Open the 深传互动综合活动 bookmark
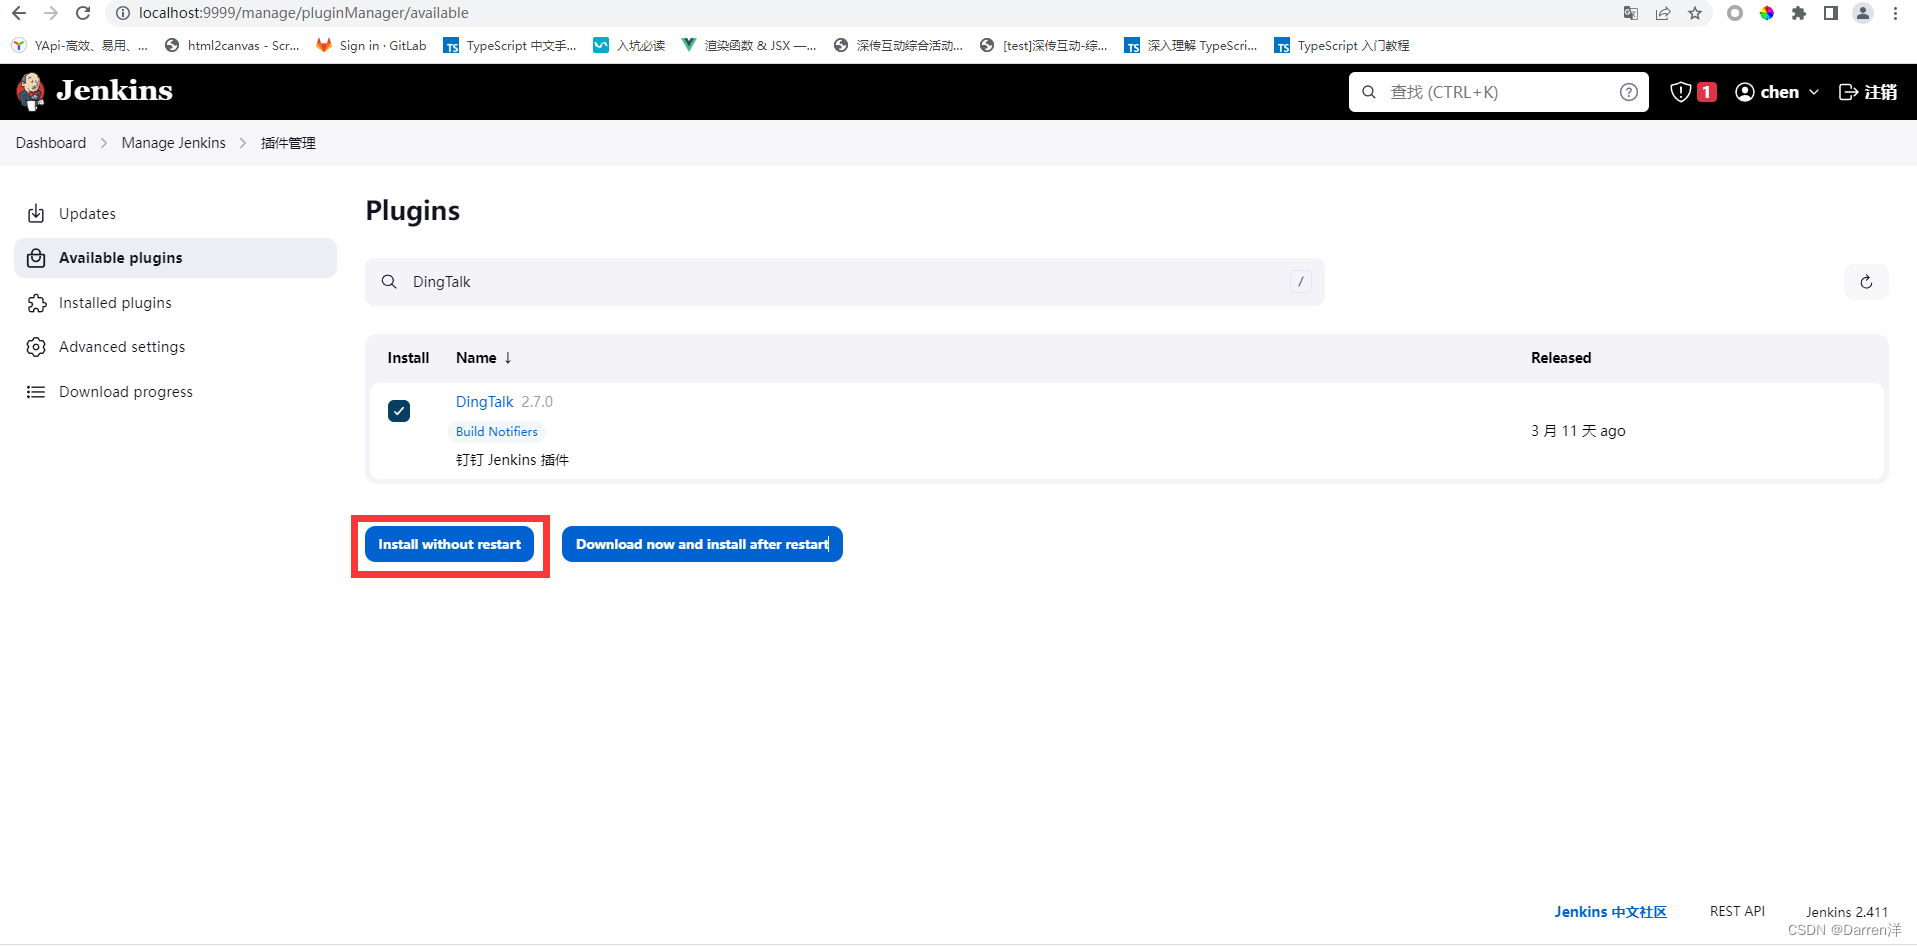 [898, 46]
